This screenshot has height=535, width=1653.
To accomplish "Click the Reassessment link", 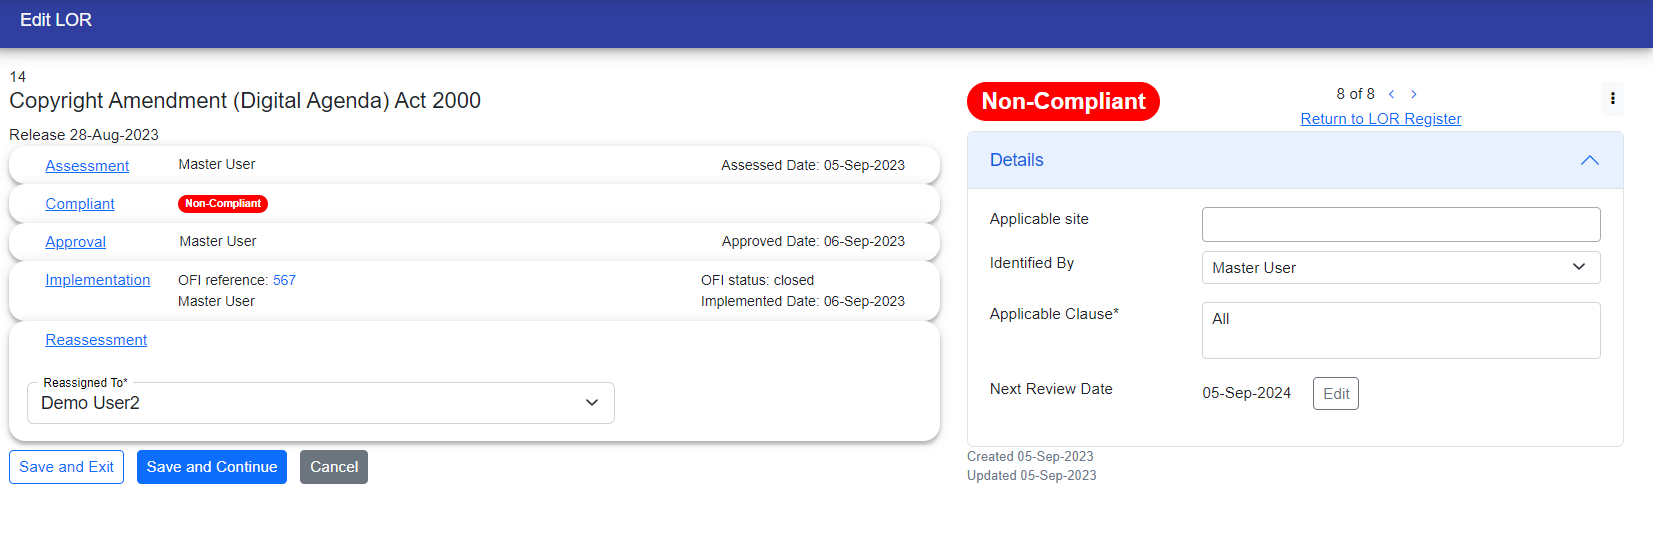I will coord(96,340).
